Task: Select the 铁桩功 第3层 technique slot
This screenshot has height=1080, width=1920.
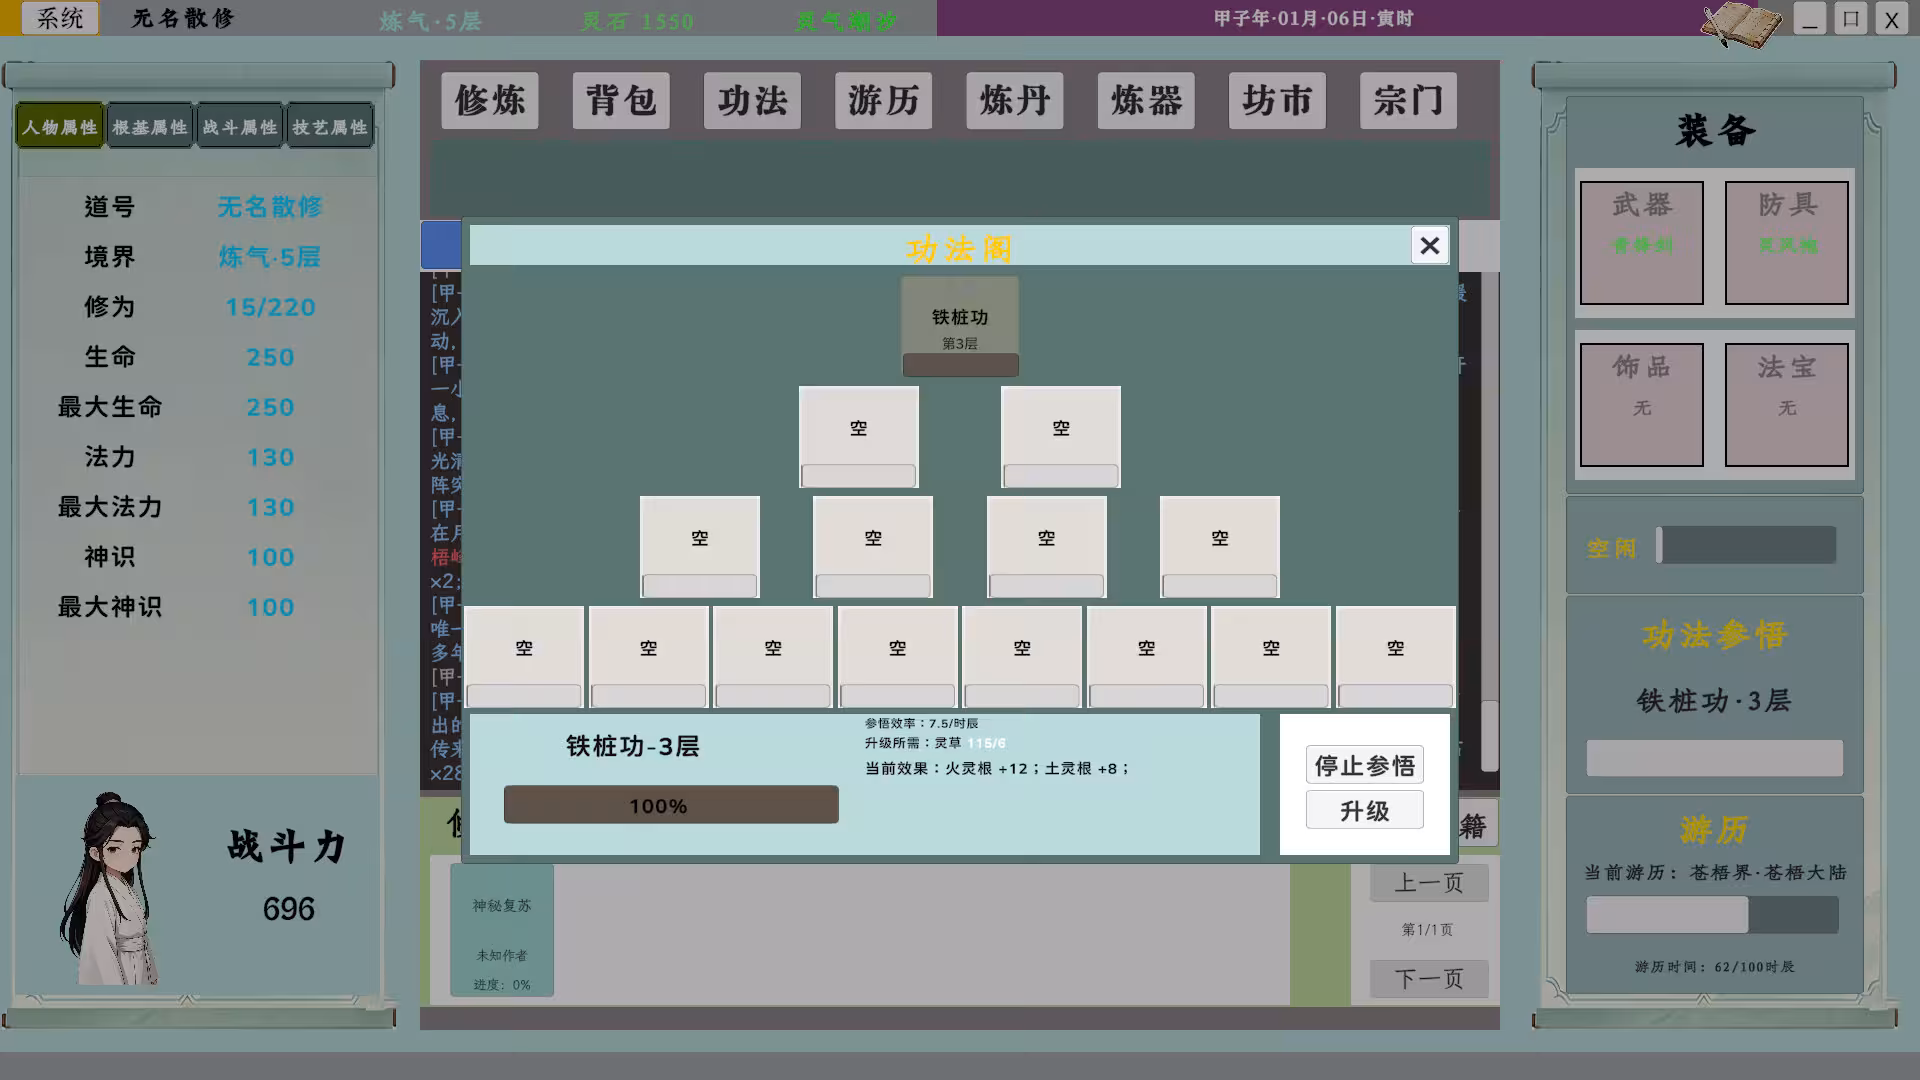Action: (x=960, y=327)
